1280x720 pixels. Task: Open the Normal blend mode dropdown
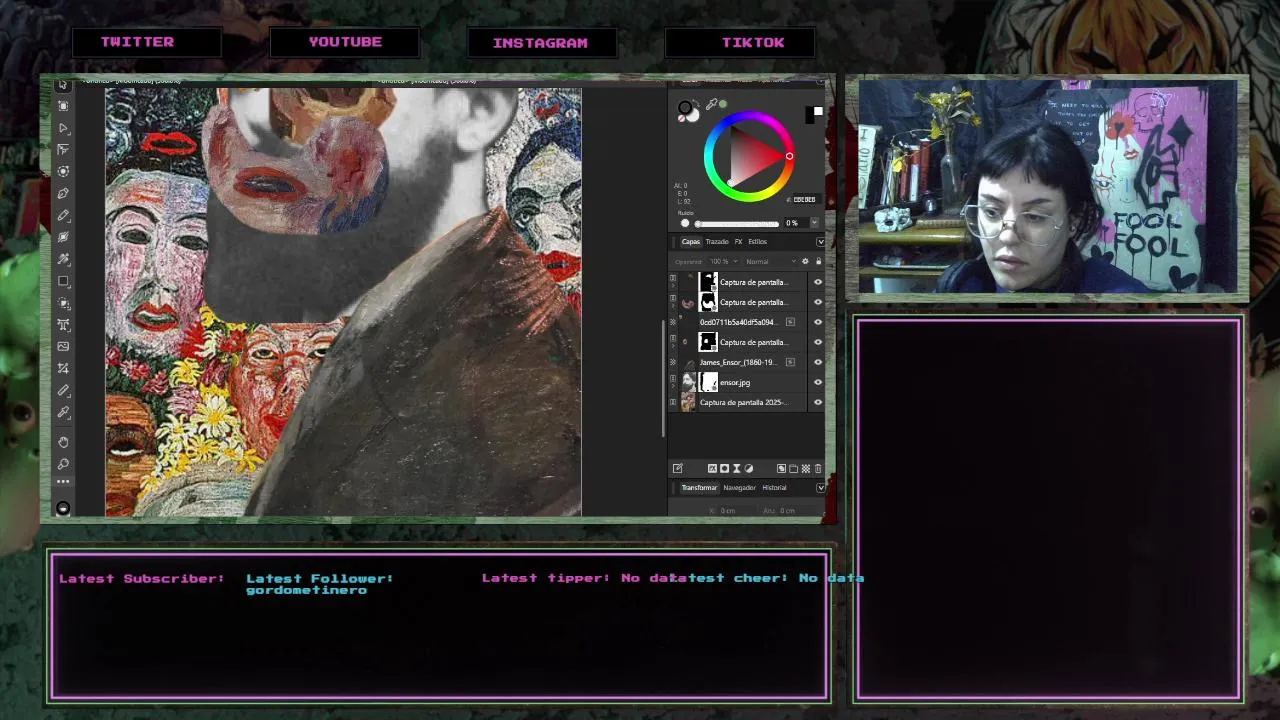coord(771,261)
